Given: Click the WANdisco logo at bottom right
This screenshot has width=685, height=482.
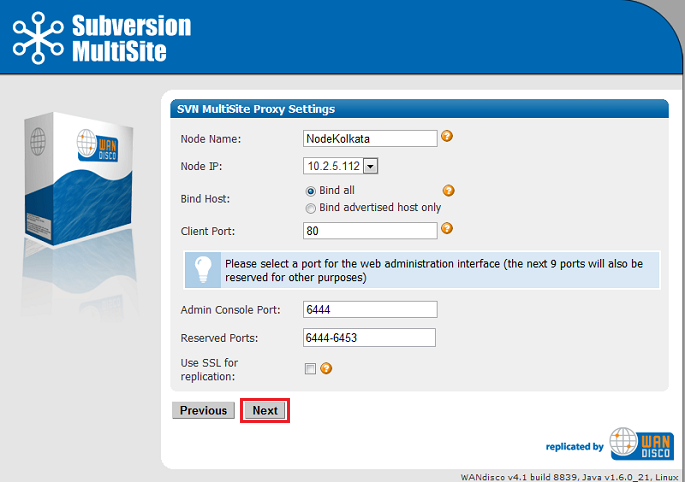Looking at the screenshot, I should 642,444.
